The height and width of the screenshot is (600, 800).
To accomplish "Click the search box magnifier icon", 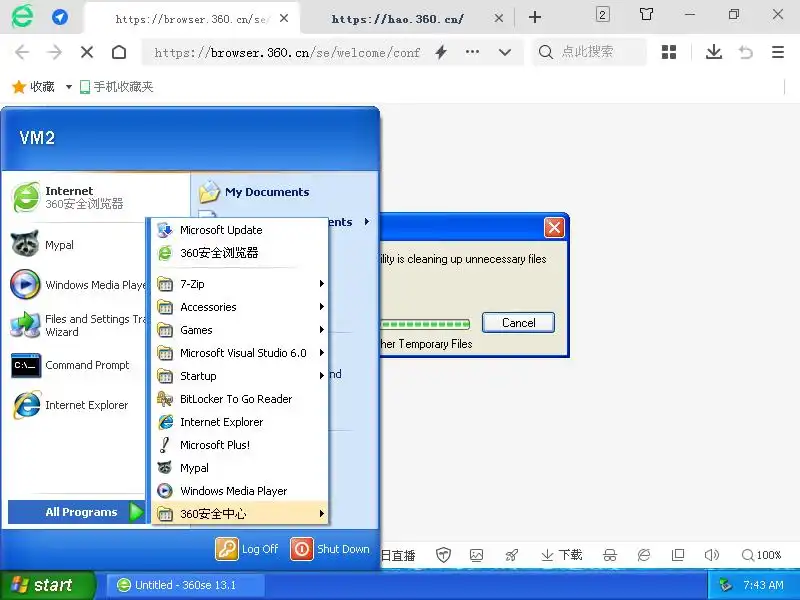I will [545, 52].
